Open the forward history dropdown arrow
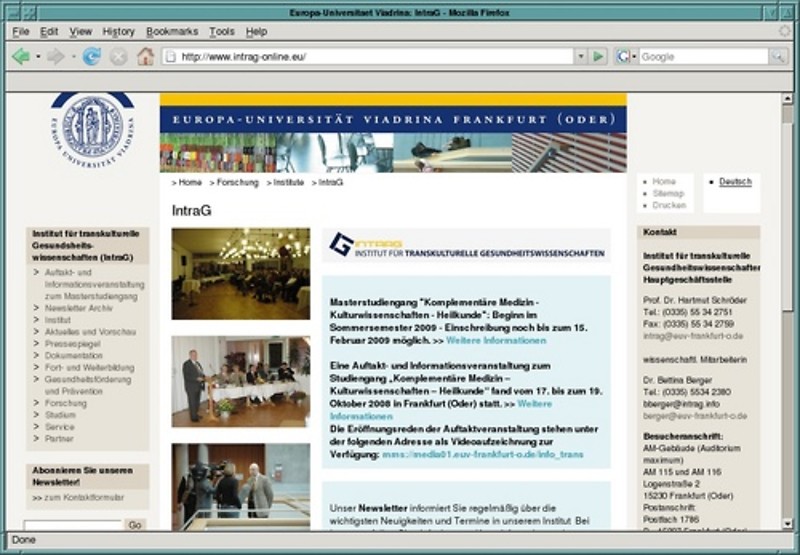800x555 pixels. point(73,57)
